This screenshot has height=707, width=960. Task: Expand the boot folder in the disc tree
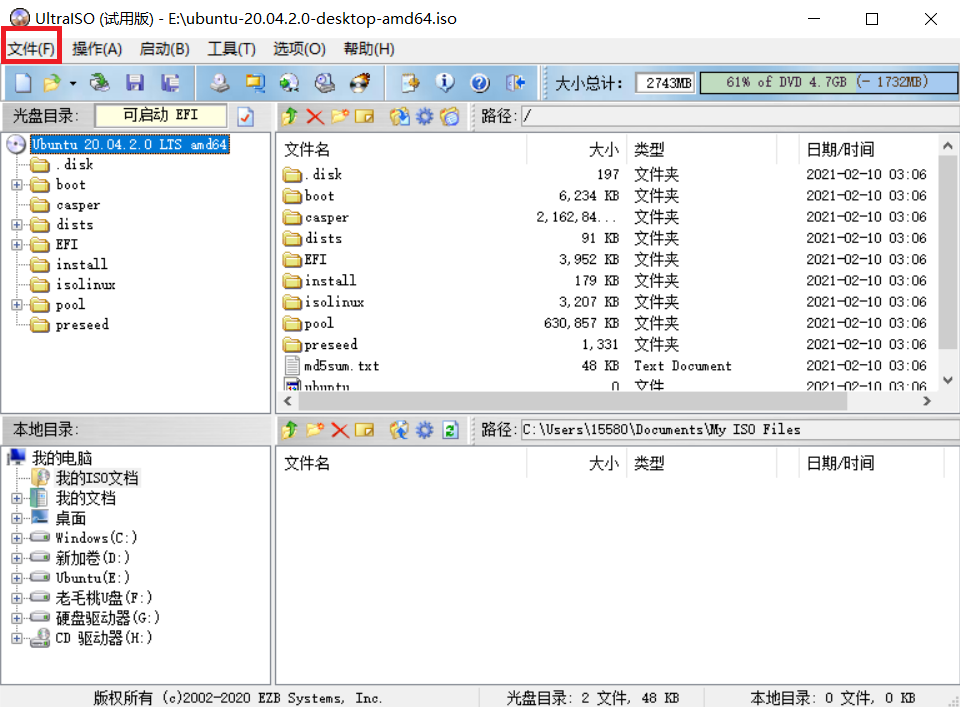click(17, 185)
